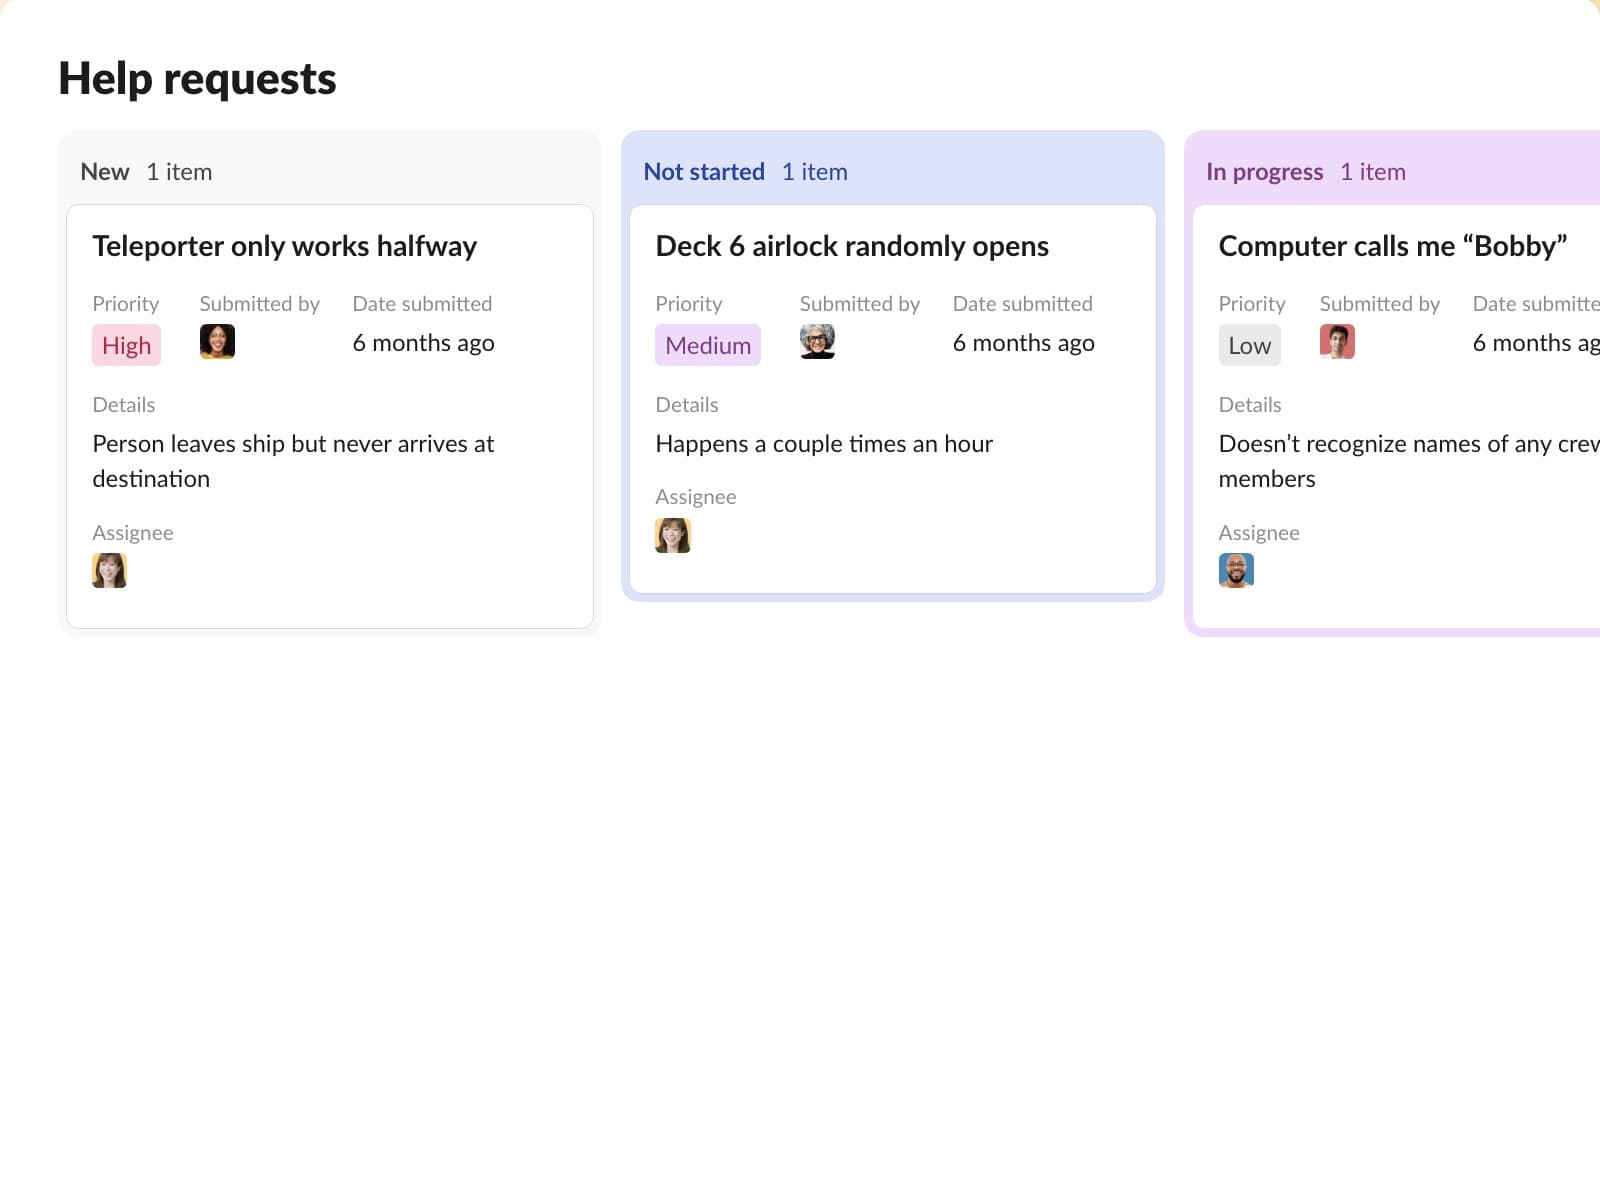
Task: Click the Help requests page title
Action: pos(197,78)
